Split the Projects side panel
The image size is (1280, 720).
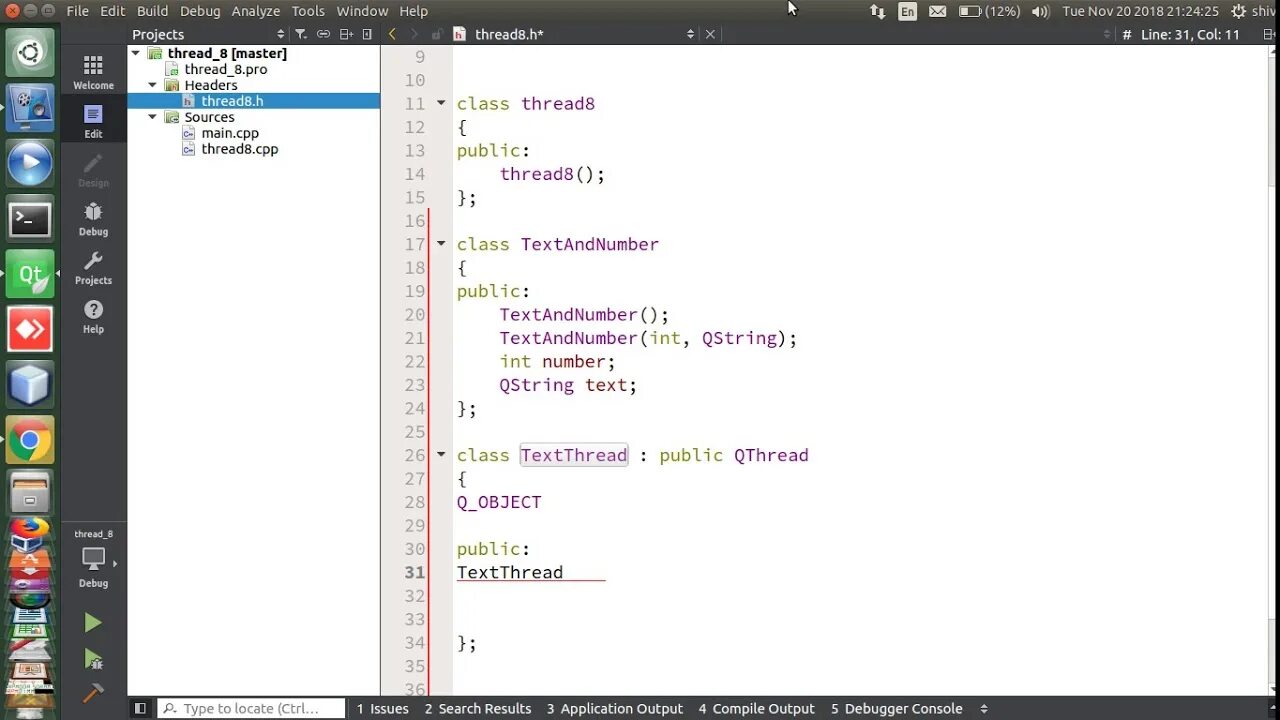point(346,34)
